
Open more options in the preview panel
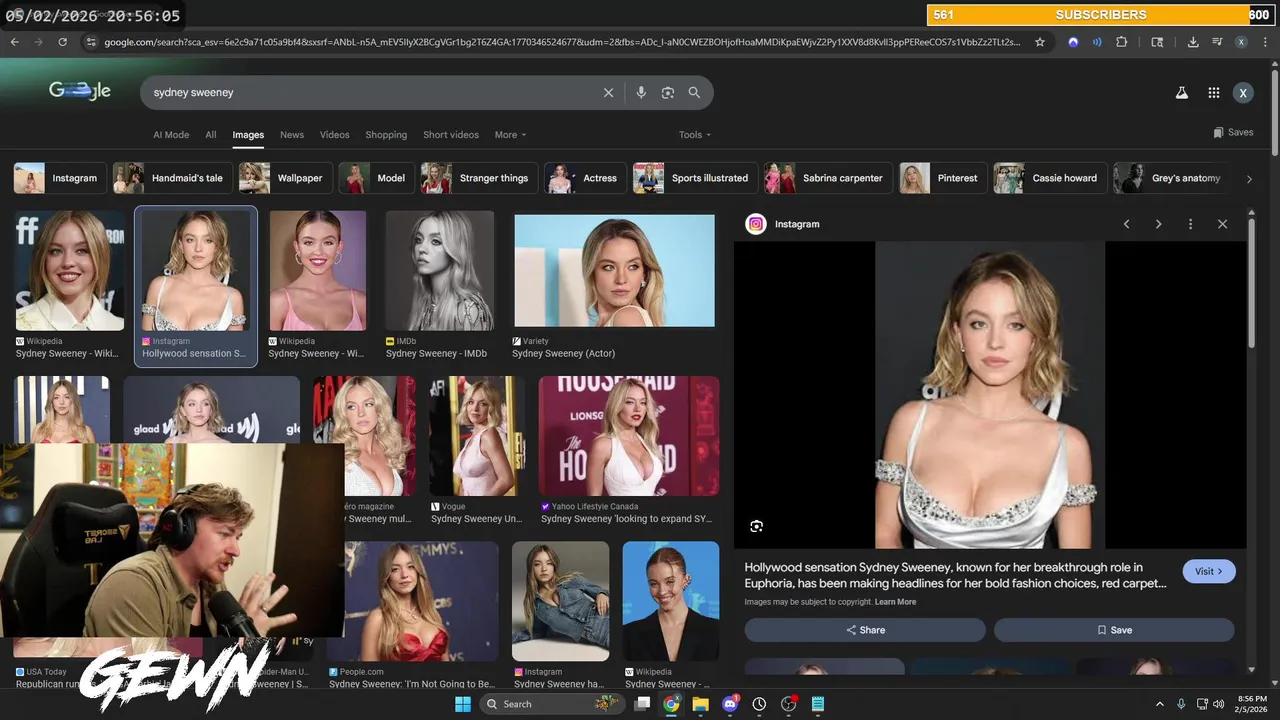click(1190, 224)
